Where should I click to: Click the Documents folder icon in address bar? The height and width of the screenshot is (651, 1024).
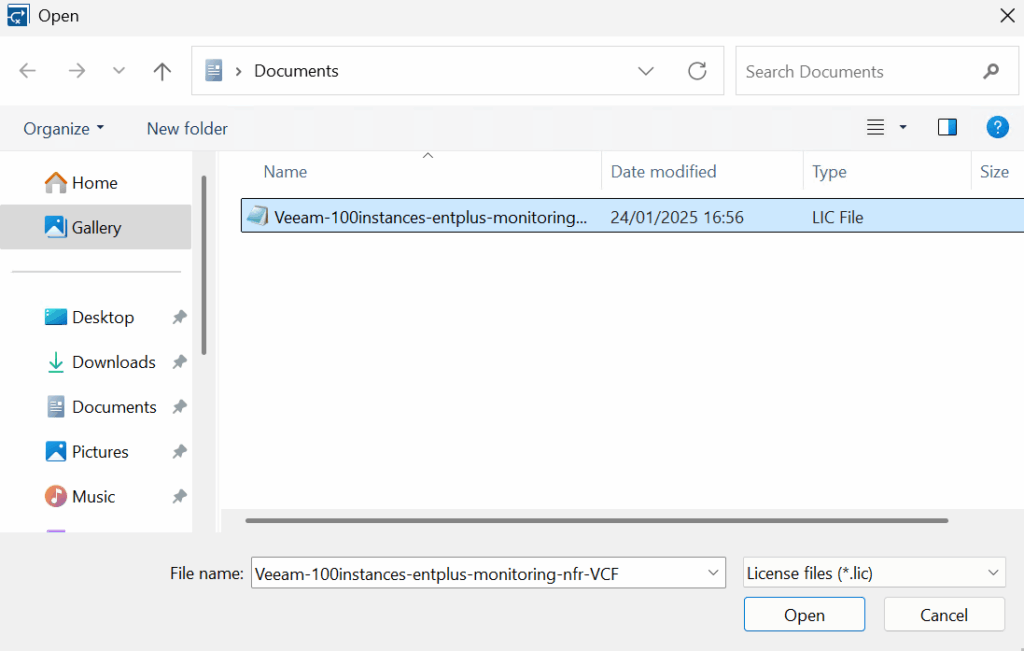coord(214,71)
